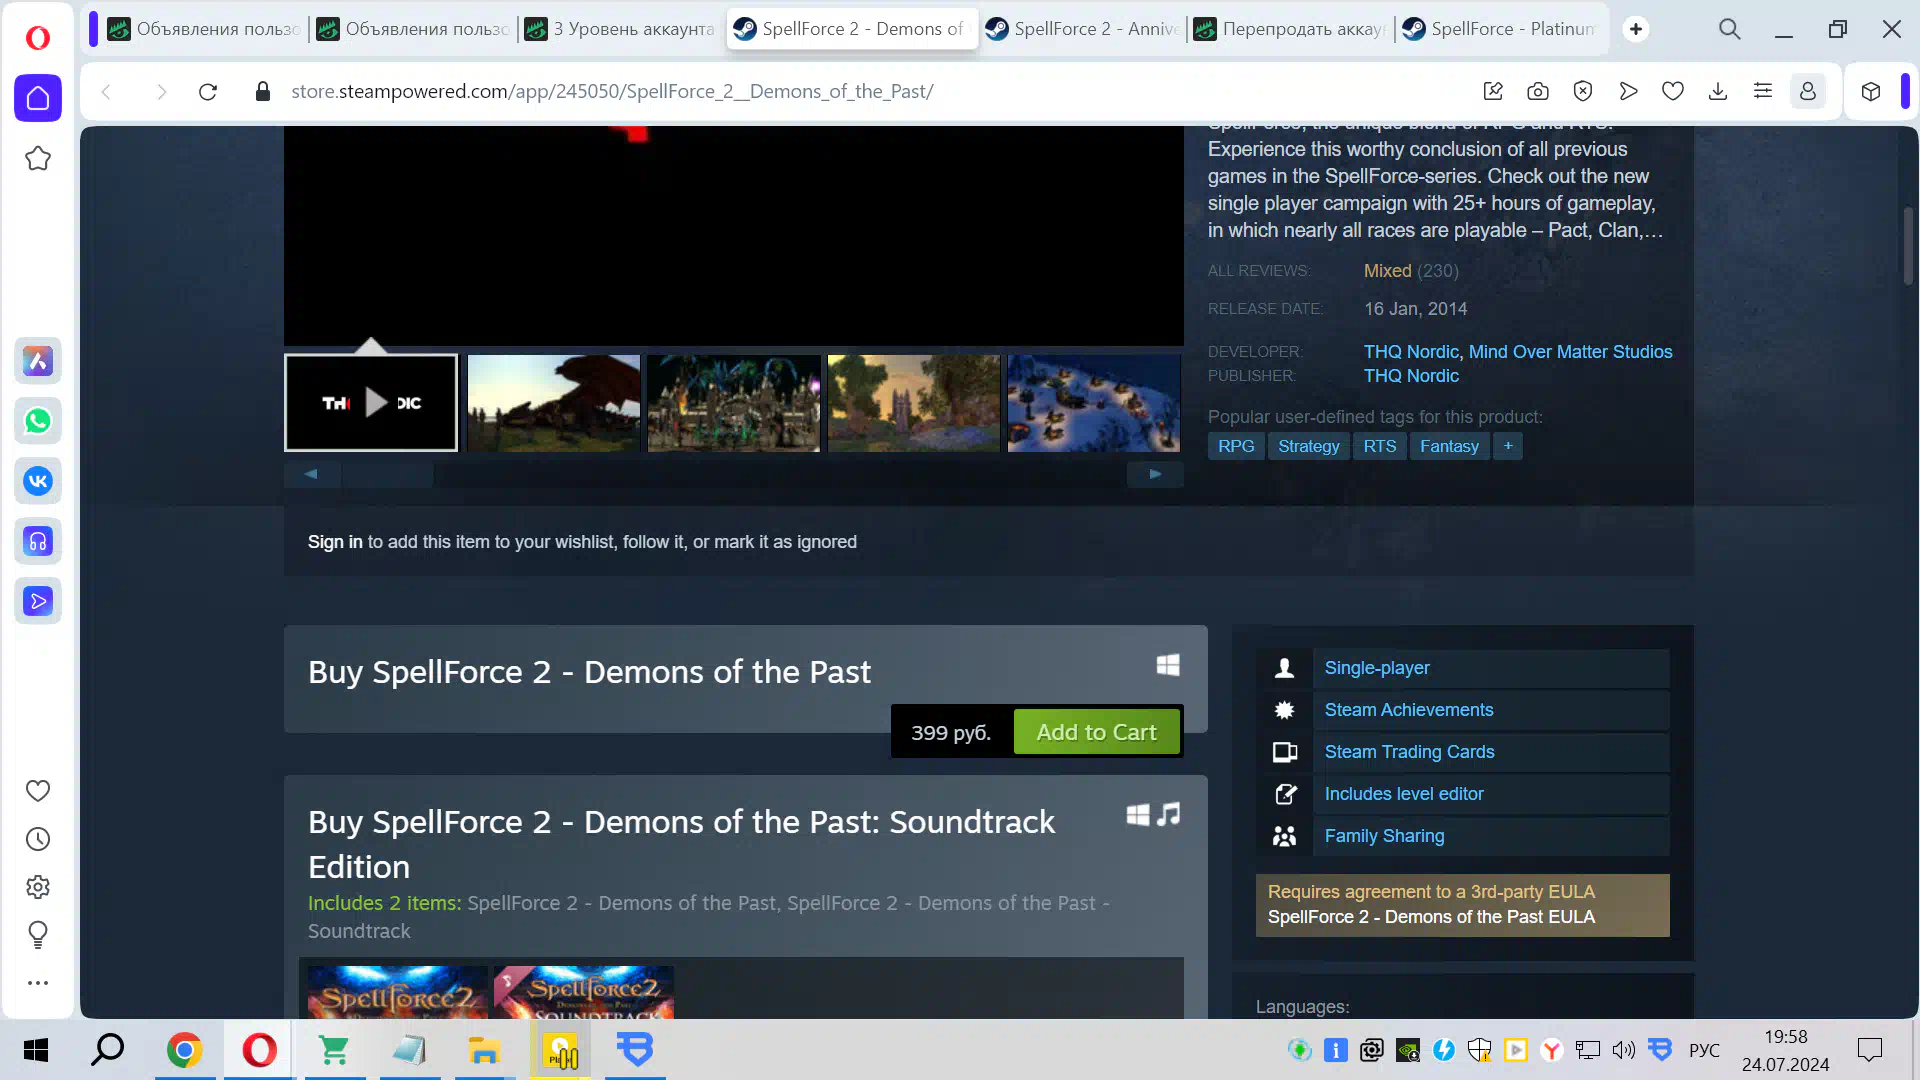This screenshot has width=1920, height=1080.
Task: Launch Chrome from the taskbar
Action: [x=185, y=1050]
